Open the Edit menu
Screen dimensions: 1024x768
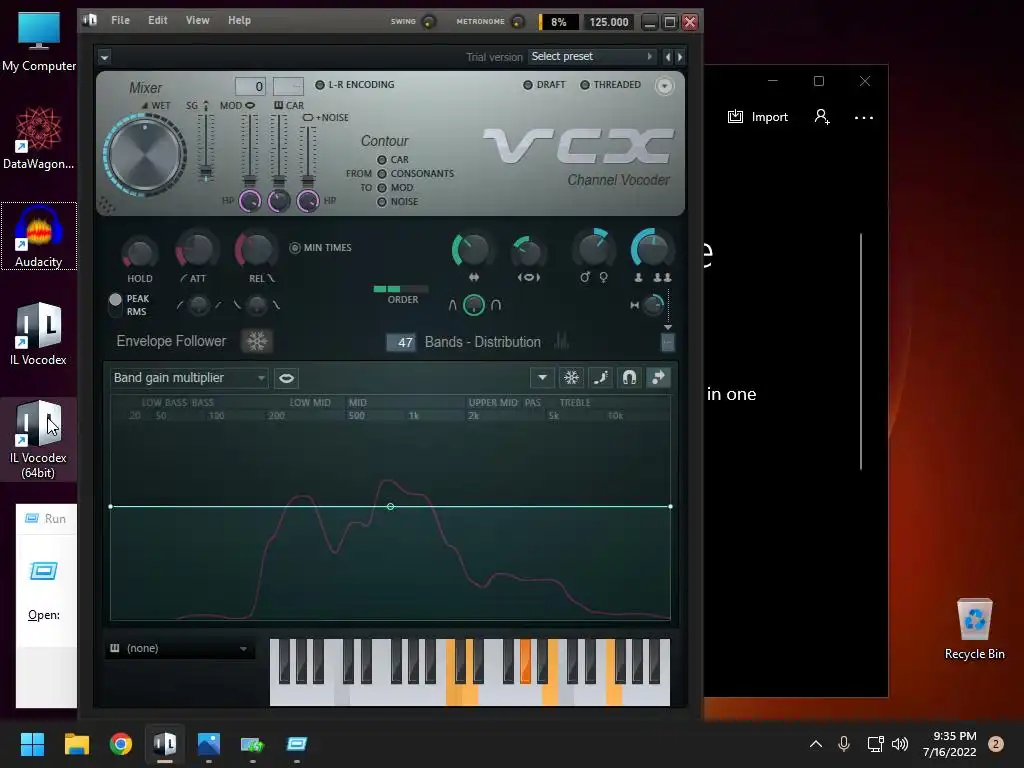coord(157,20)
